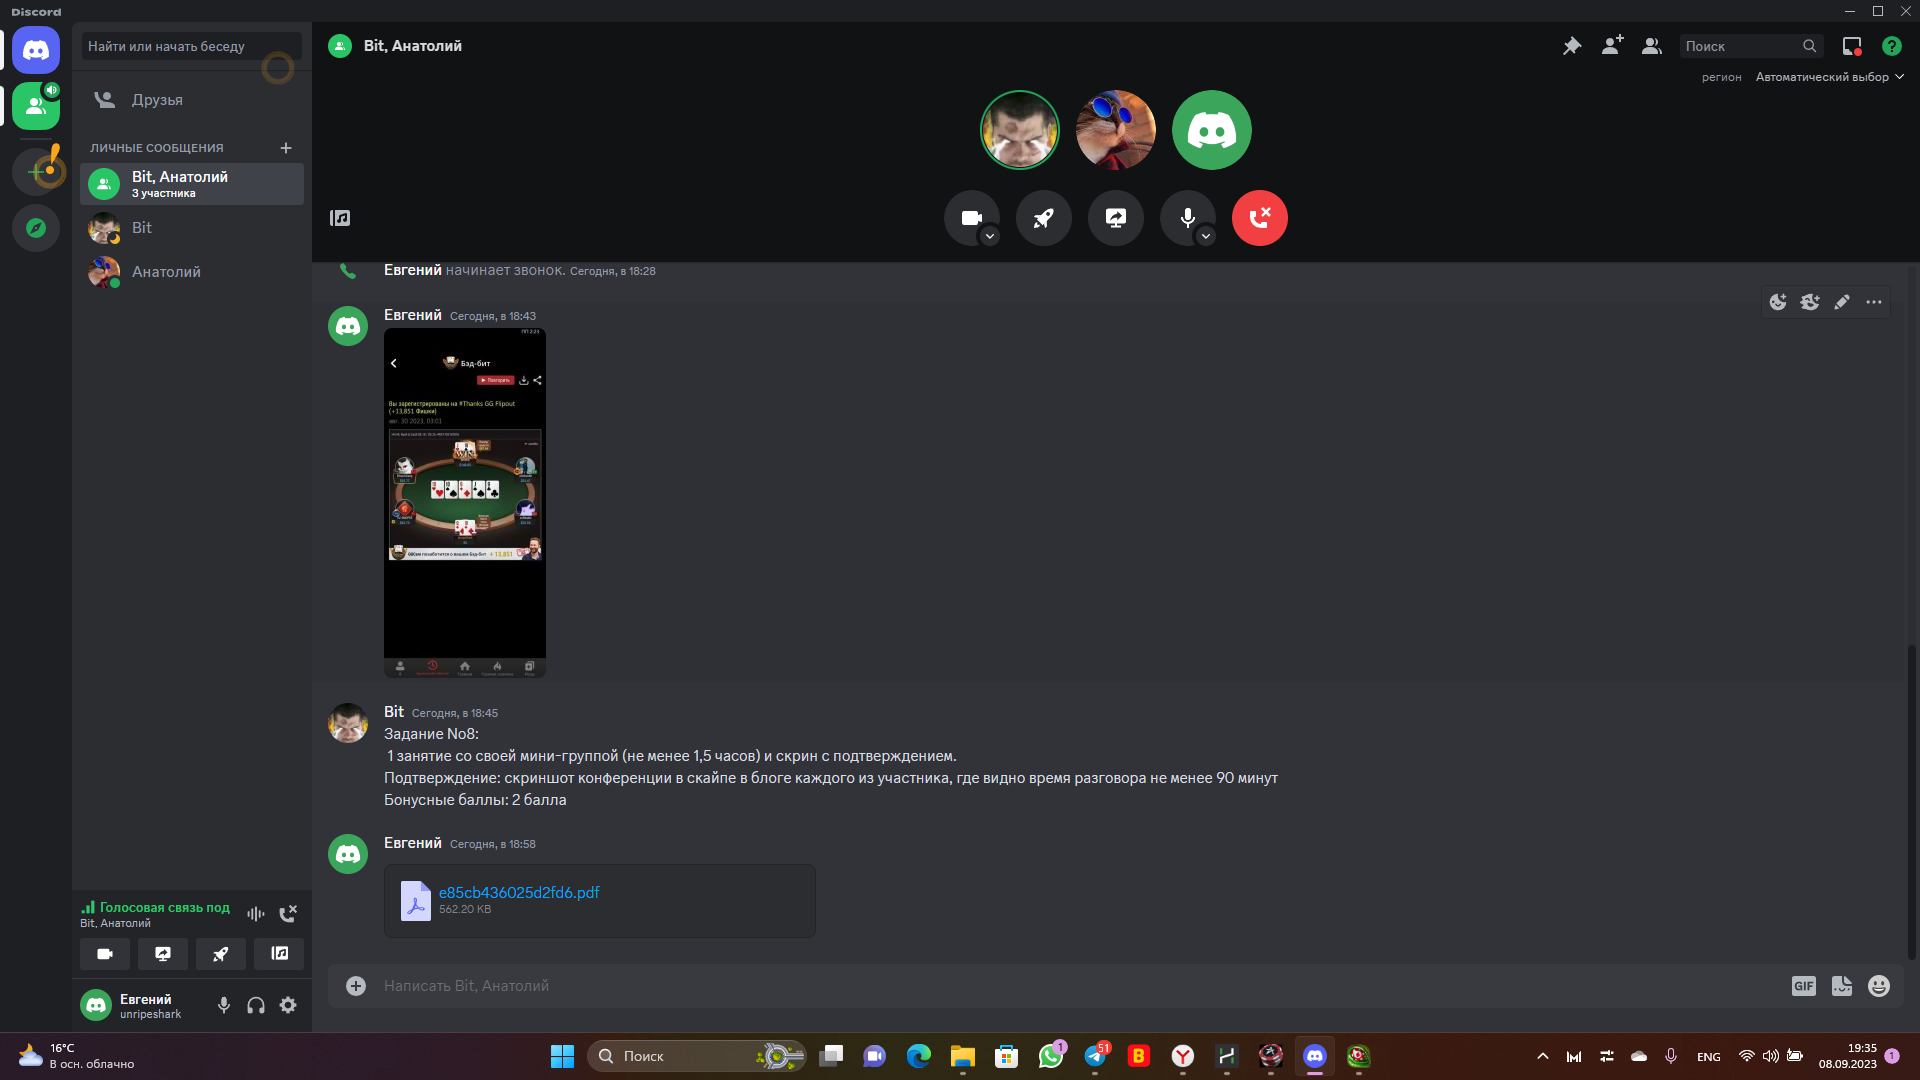1920x1080 pixels.
Task: Open GIF picker
Action: [1804, 986]
